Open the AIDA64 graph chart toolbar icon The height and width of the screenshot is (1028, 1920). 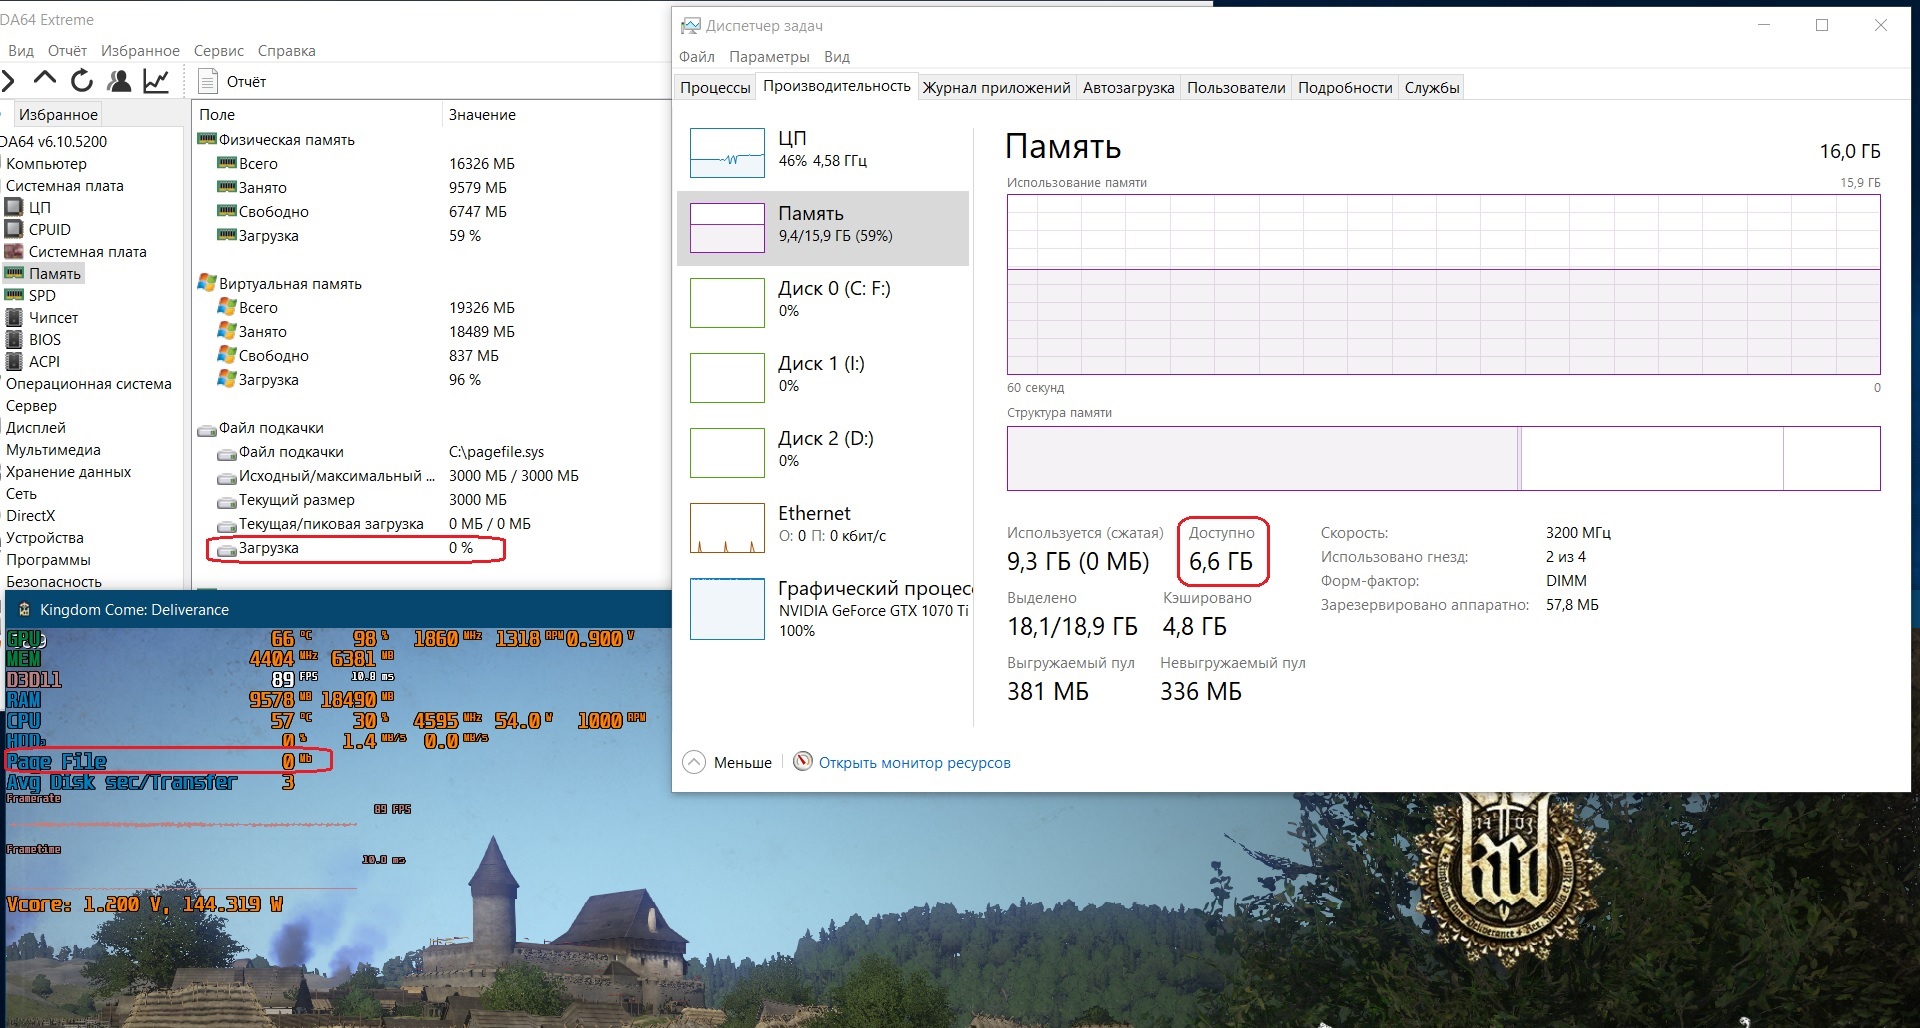tap(156, 80)
